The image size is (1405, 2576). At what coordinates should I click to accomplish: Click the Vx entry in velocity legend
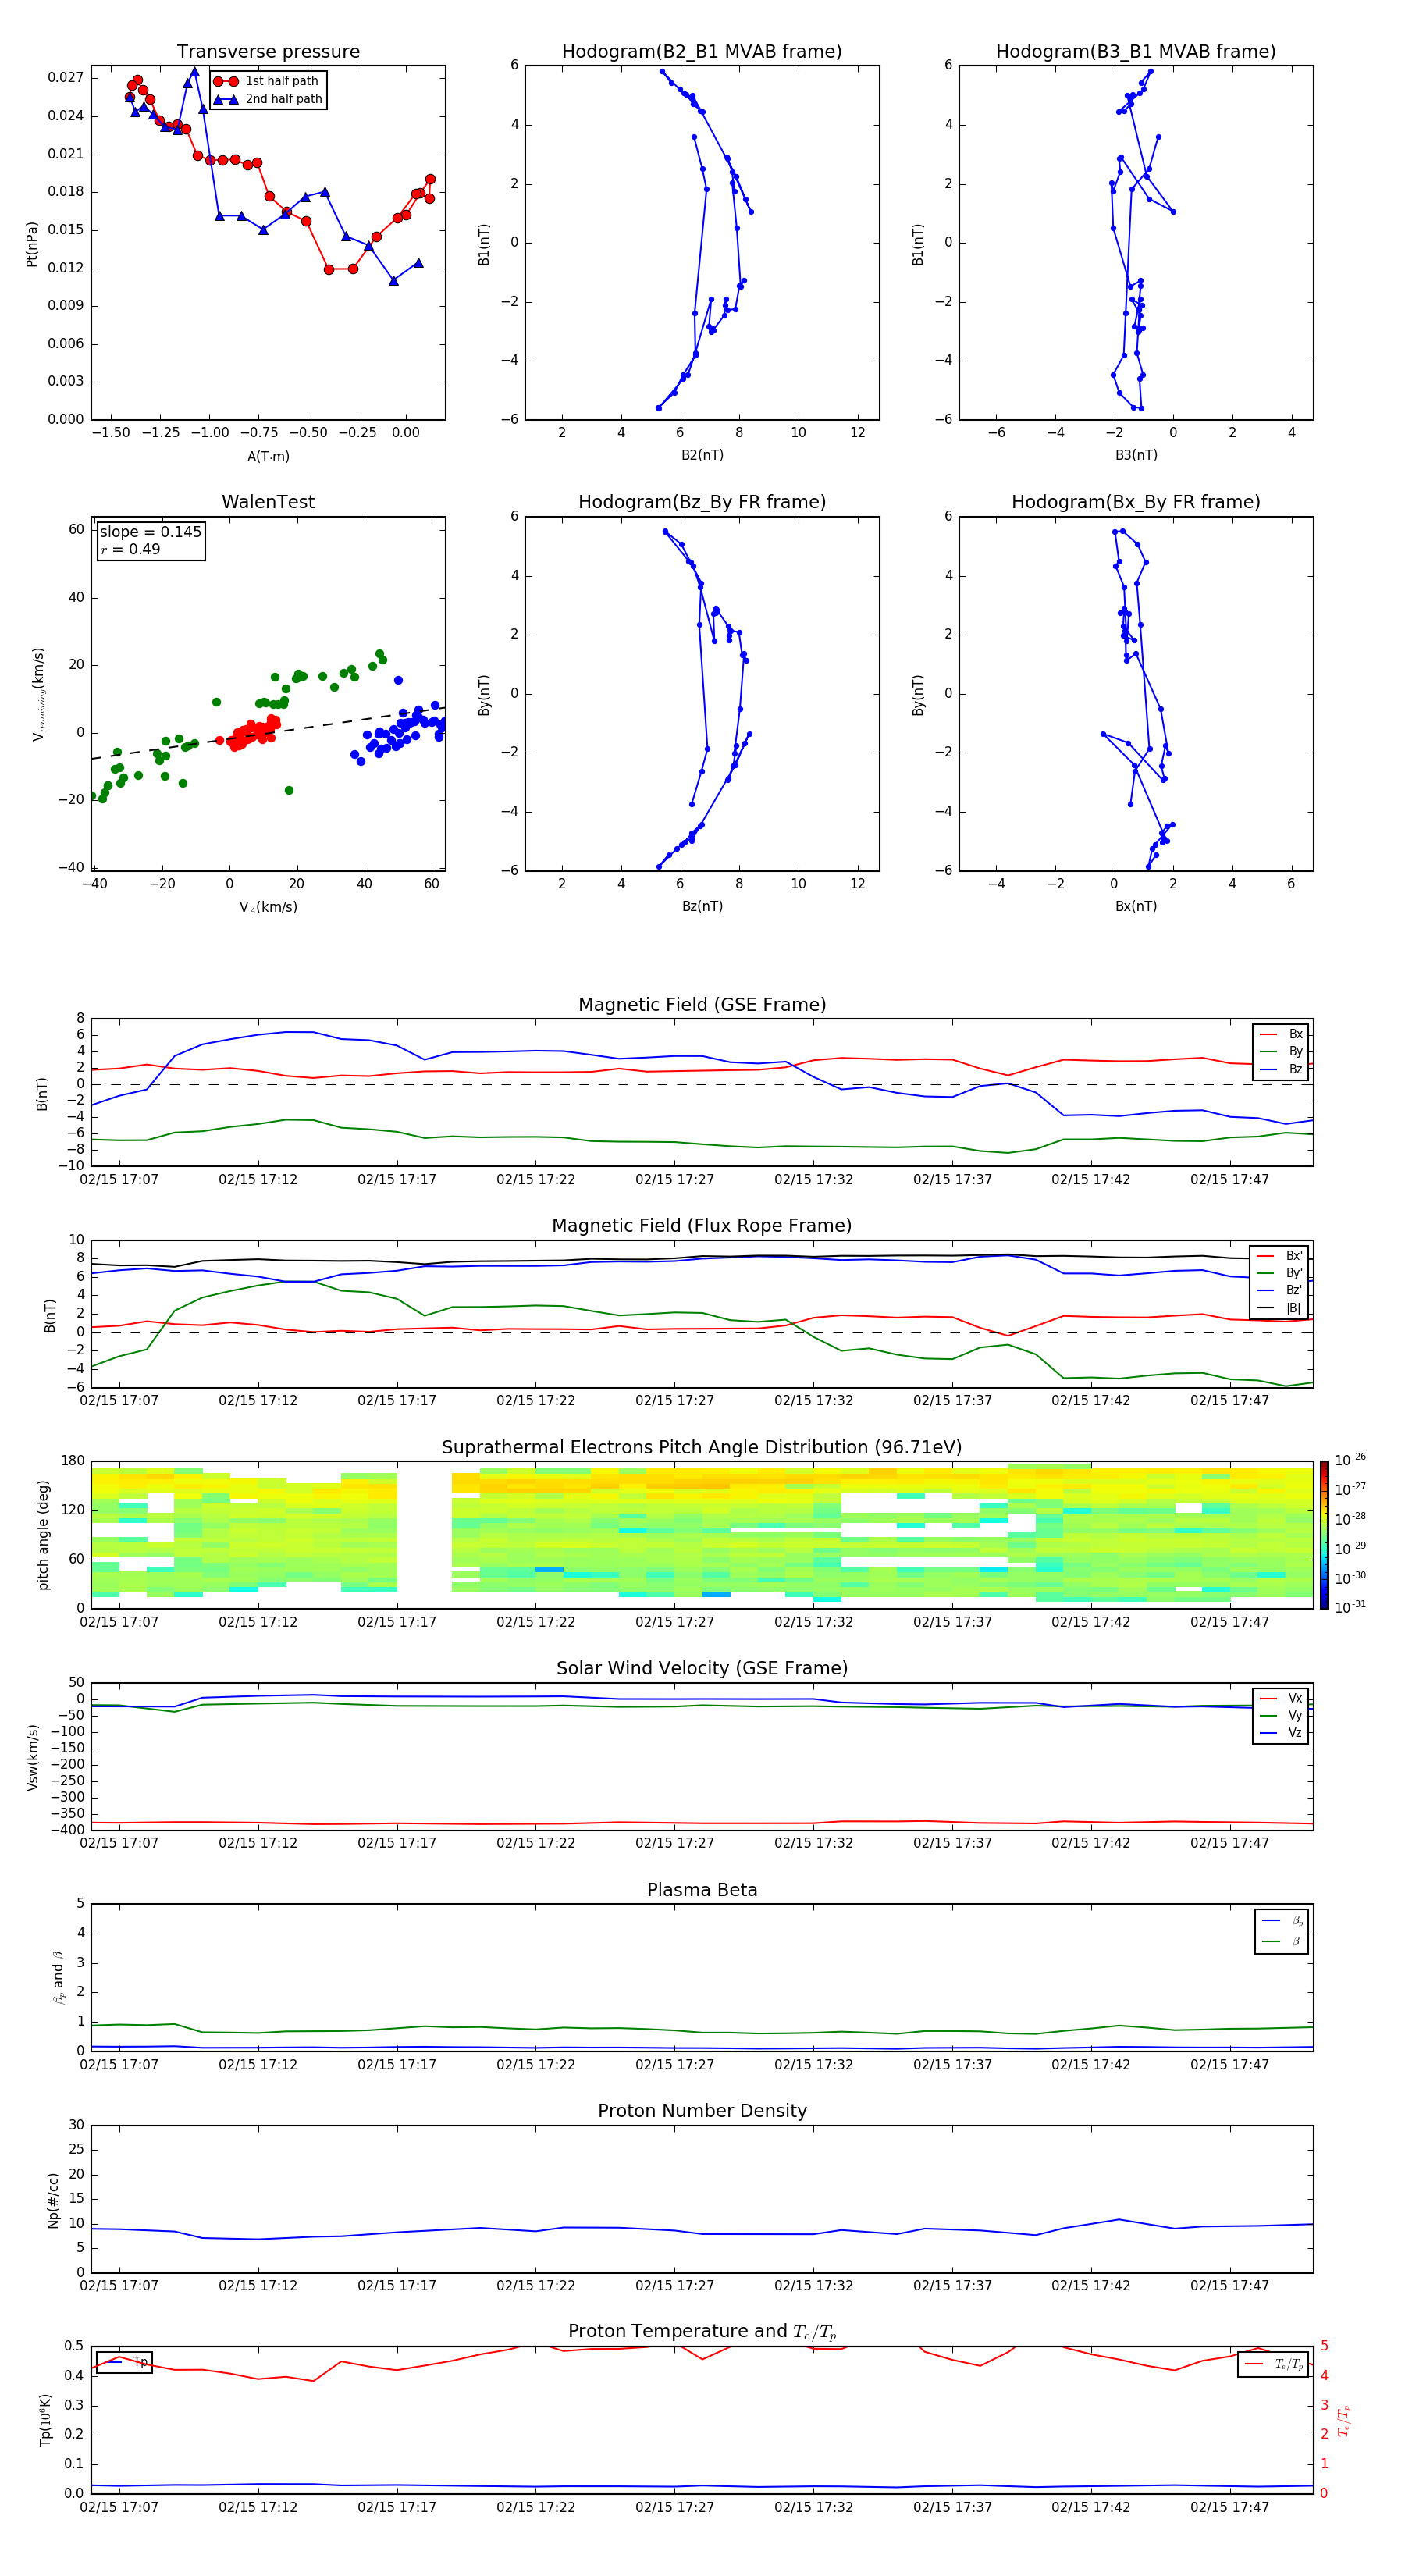tap(1281, 1698)
